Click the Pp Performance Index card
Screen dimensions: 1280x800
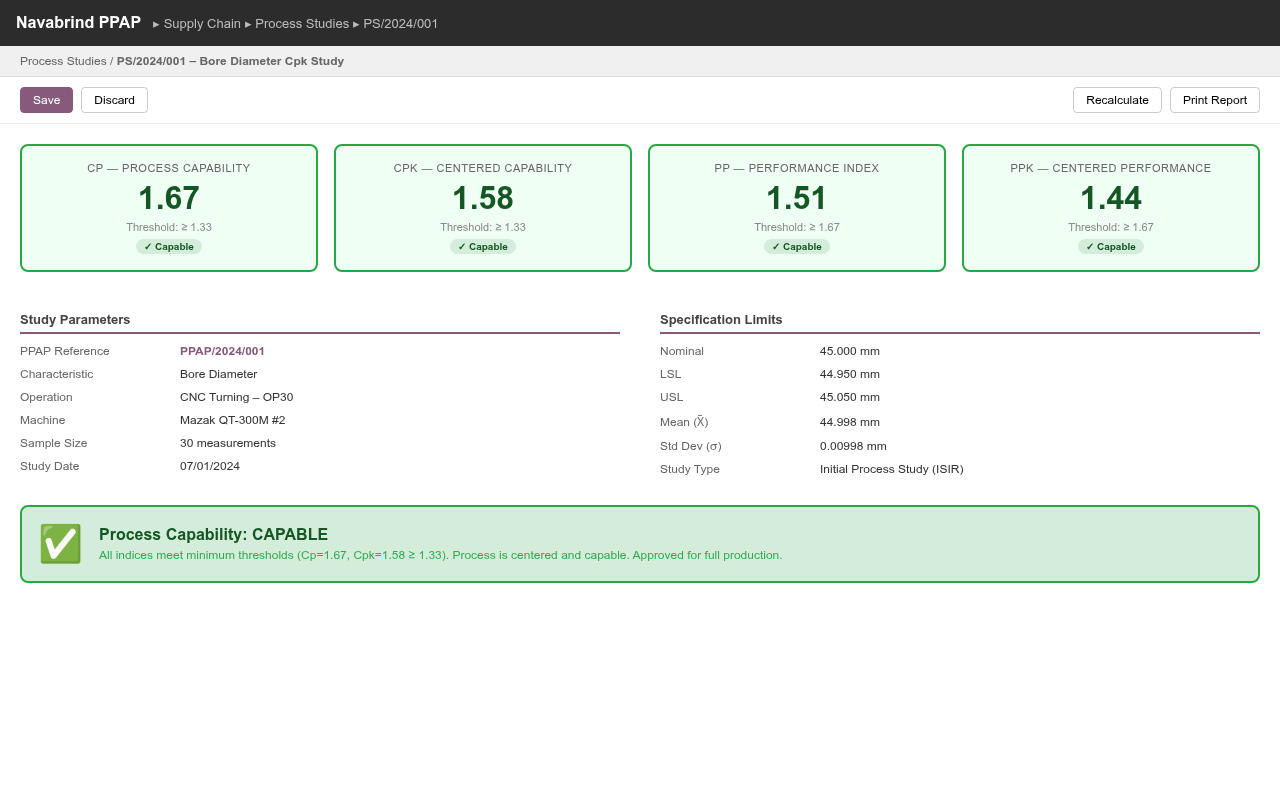797,208
